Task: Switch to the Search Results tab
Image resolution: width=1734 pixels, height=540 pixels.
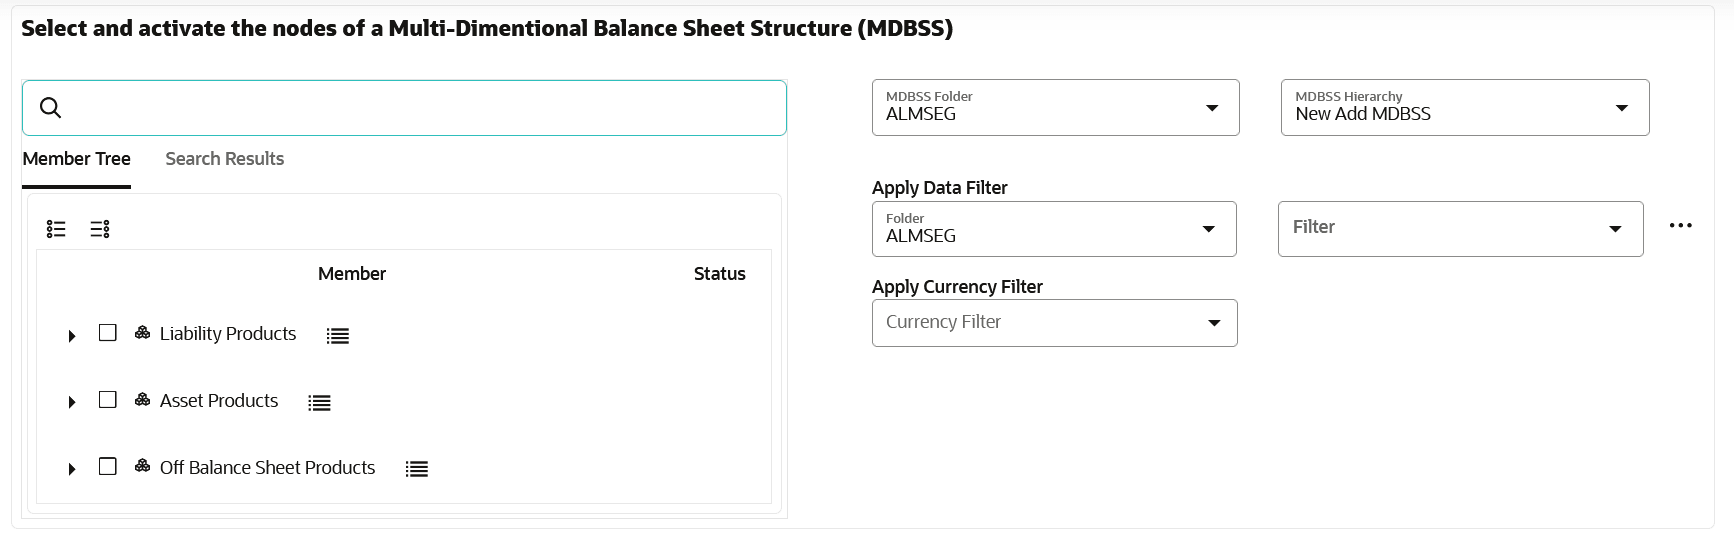Action: pyautogui.click(x=224, y=159)
